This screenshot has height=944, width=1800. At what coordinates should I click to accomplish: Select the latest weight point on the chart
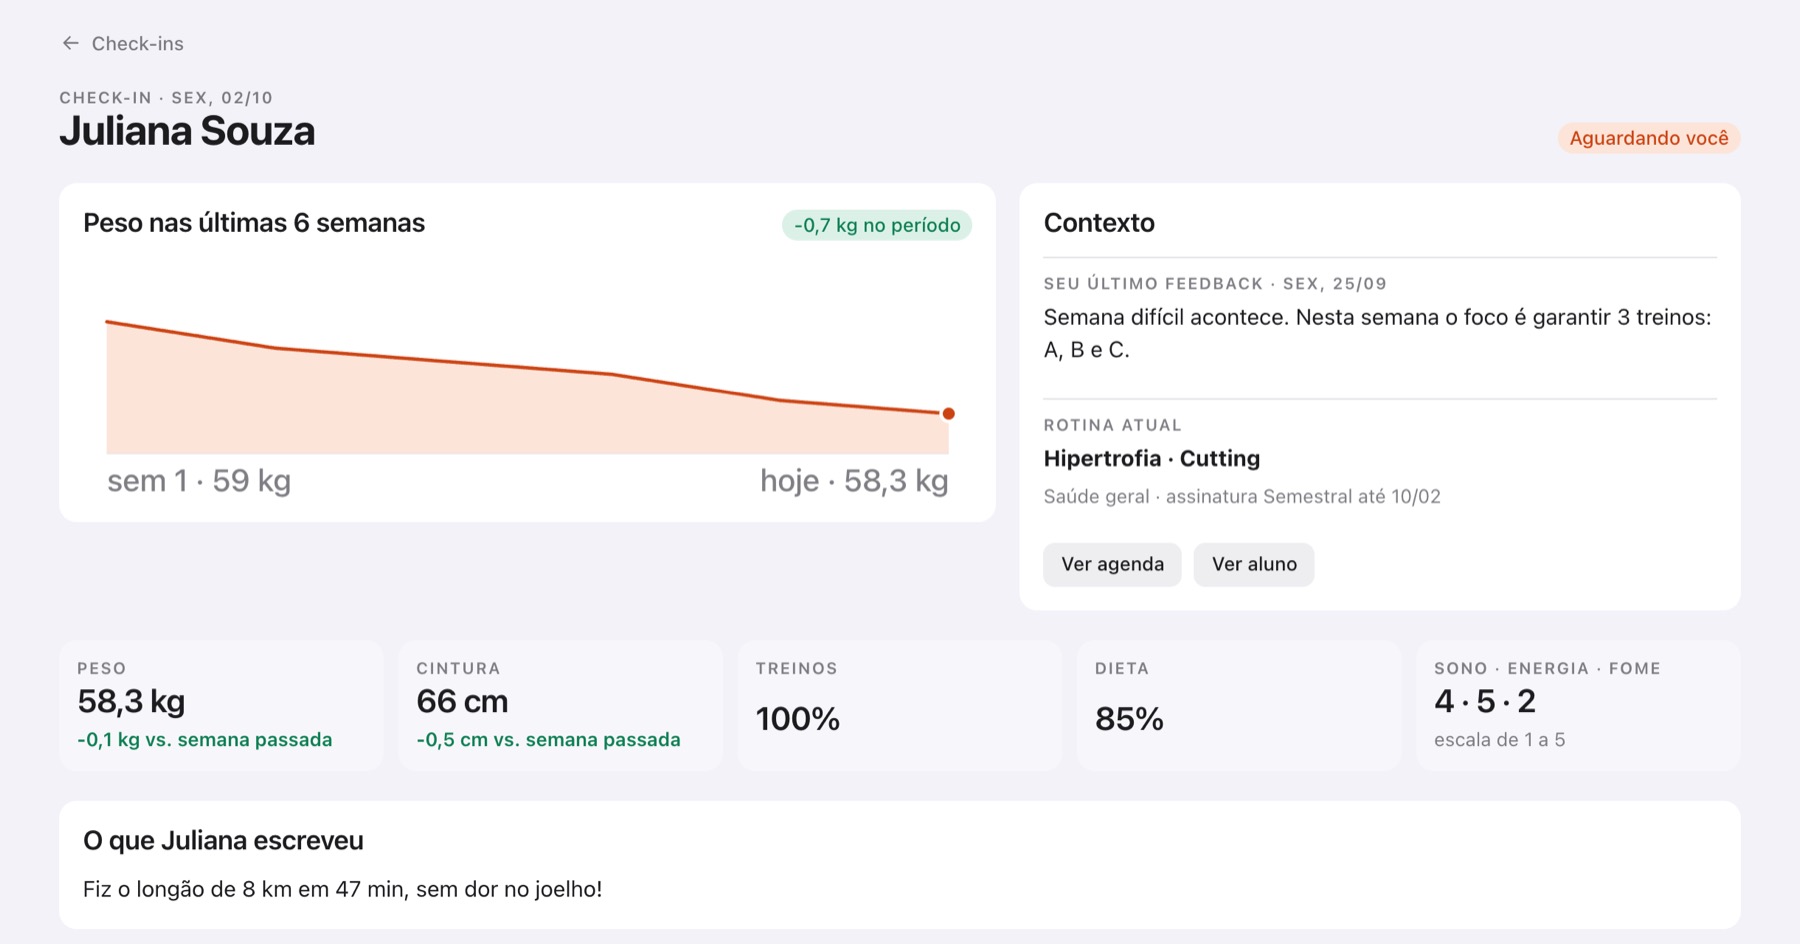tap(948, 413)
